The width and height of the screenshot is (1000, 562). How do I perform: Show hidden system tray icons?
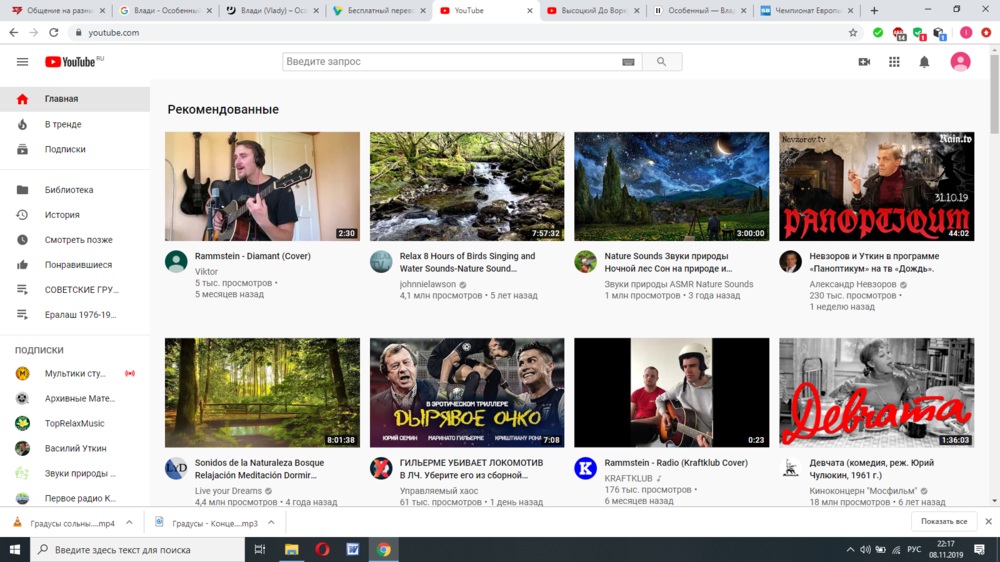point(850,549)
